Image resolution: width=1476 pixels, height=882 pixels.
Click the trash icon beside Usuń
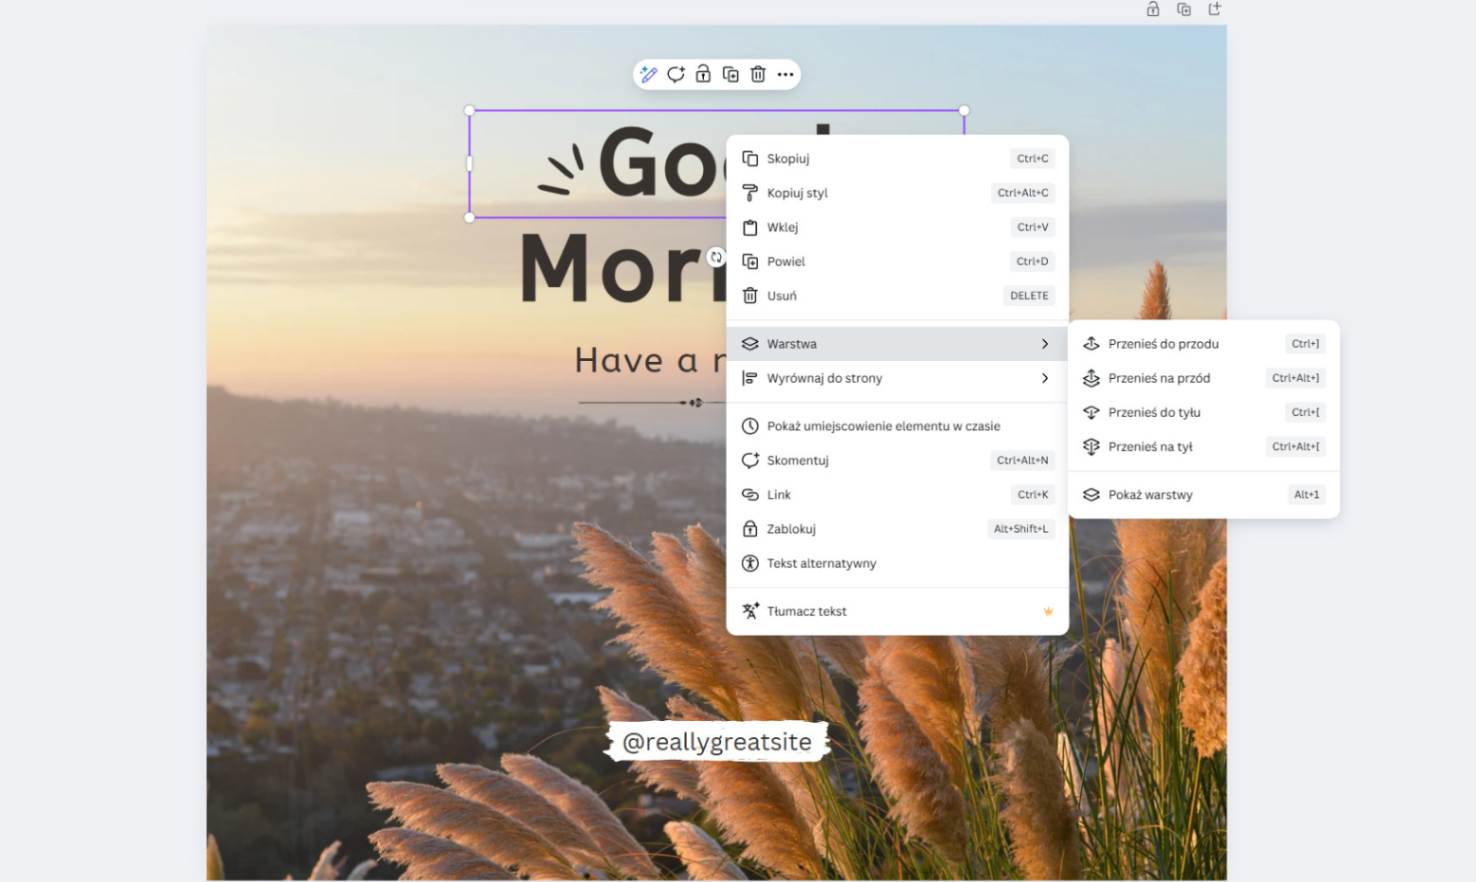tap(750, 296)
